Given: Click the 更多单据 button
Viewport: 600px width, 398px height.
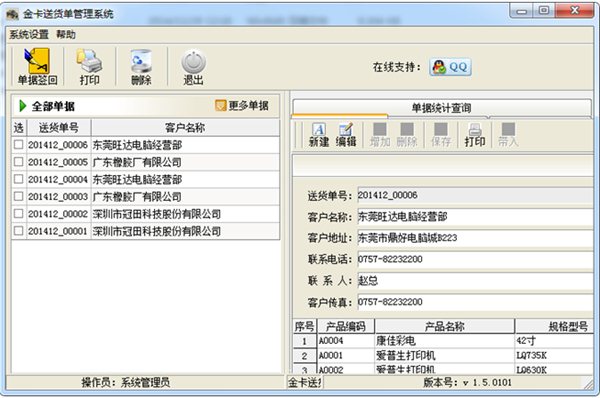Looking at the screenshot, I should pyautogui.click(x=242, y=105).
